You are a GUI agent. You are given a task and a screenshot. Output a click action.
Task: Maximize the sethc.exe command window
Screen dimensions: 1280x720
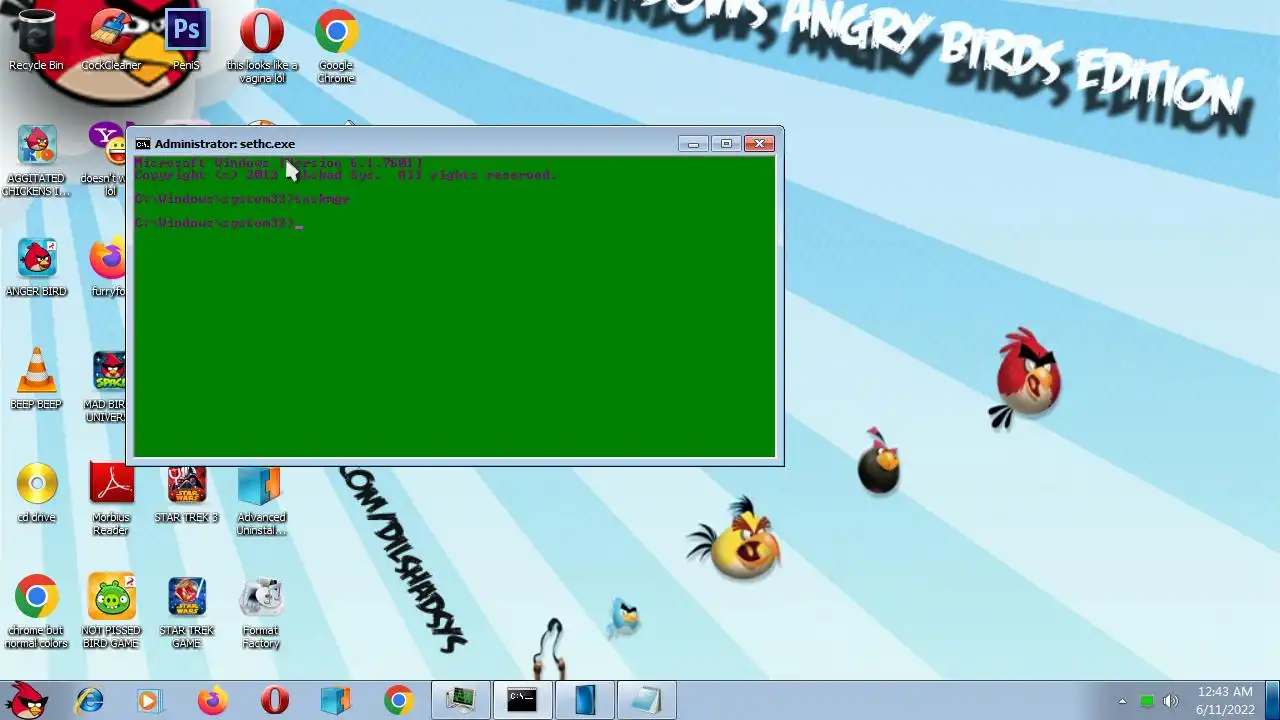(726, 144)
